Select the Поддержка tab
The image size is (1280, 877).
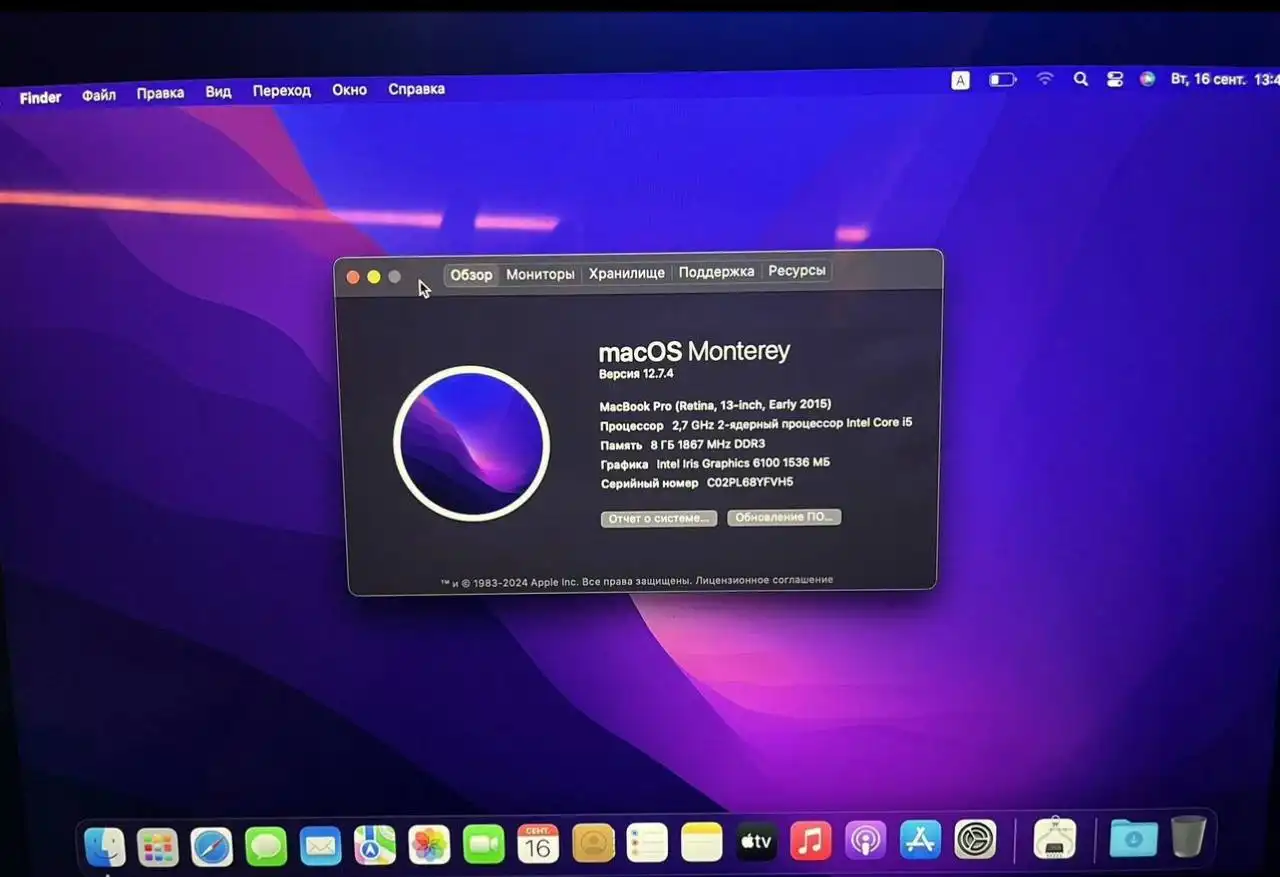716,271
